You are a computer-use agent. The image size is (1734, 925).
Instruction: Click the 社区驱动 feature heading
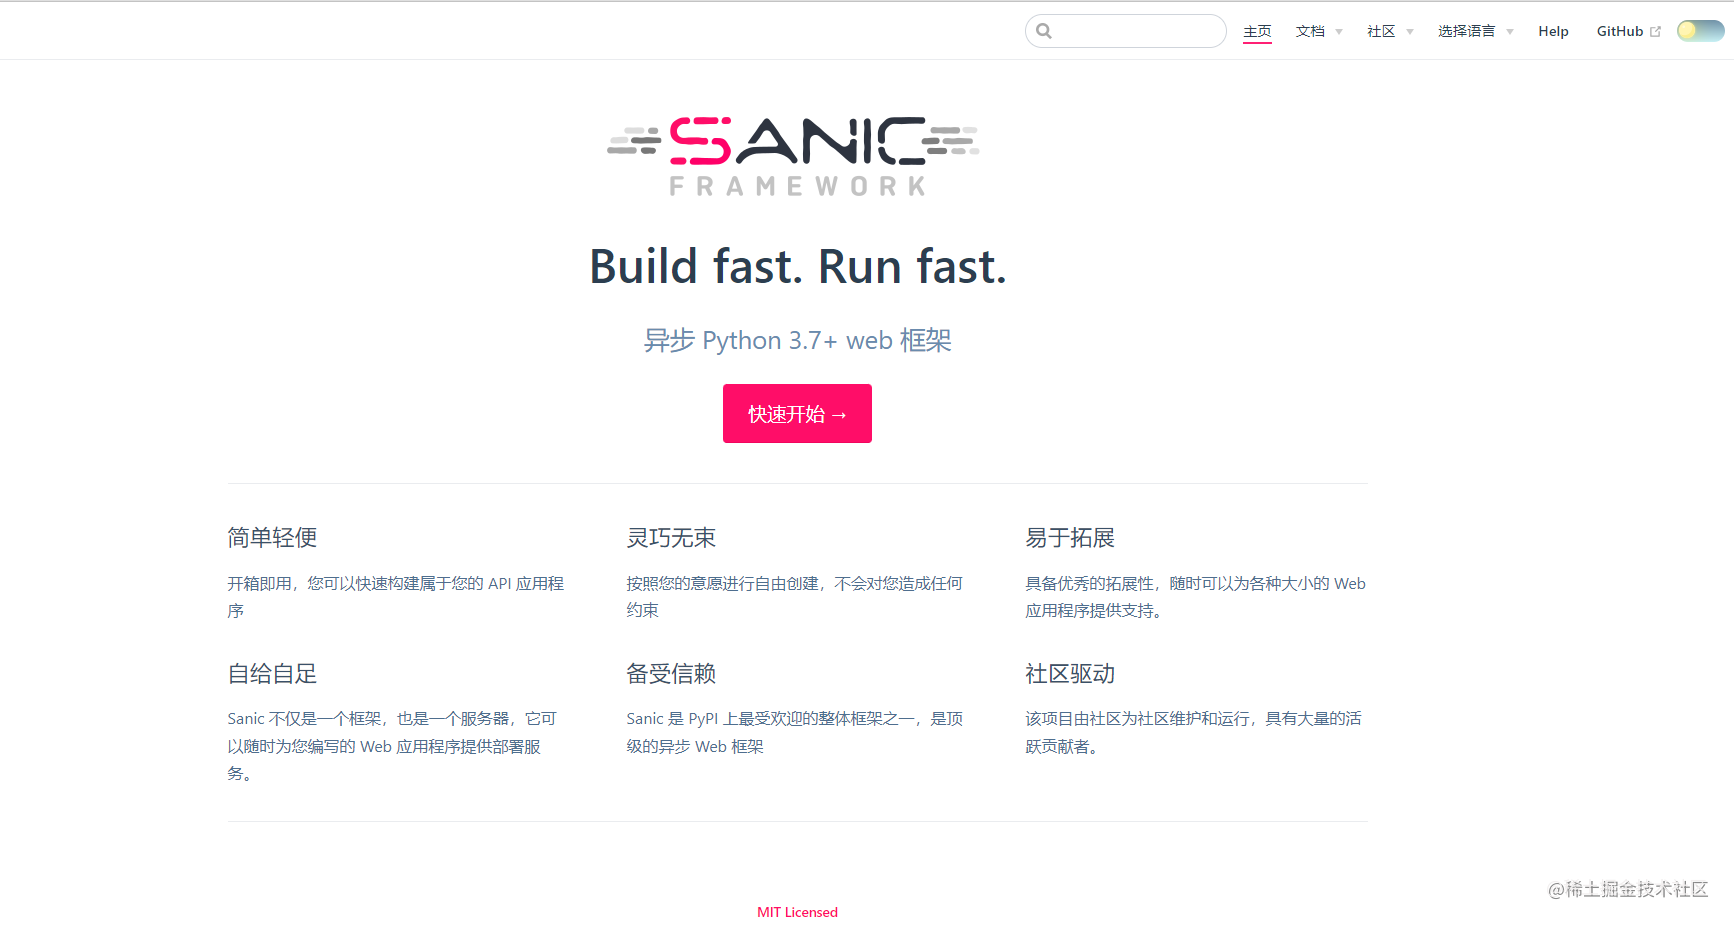1070,674
